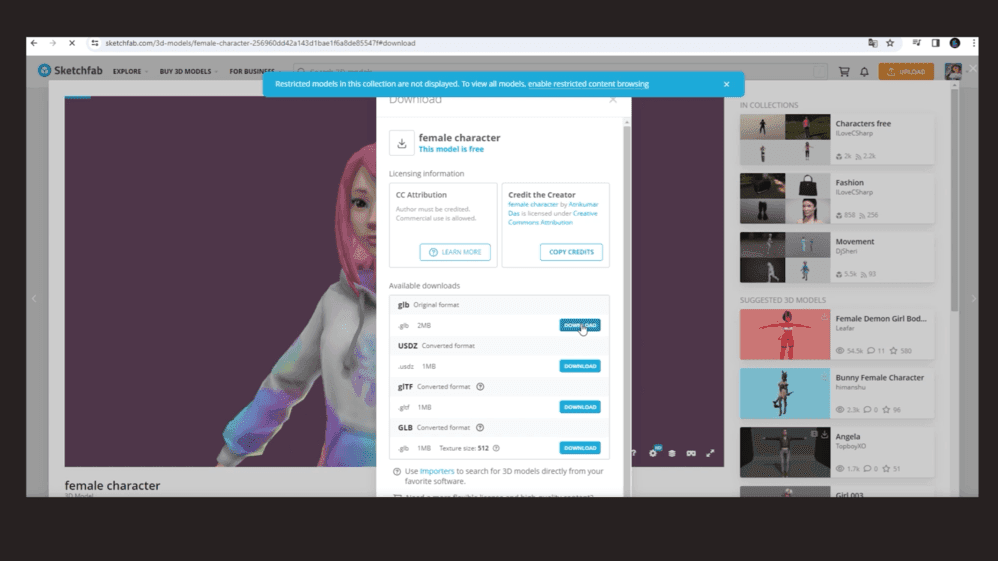Click Learn More about CC Attribution

click(x=455, y=252)
